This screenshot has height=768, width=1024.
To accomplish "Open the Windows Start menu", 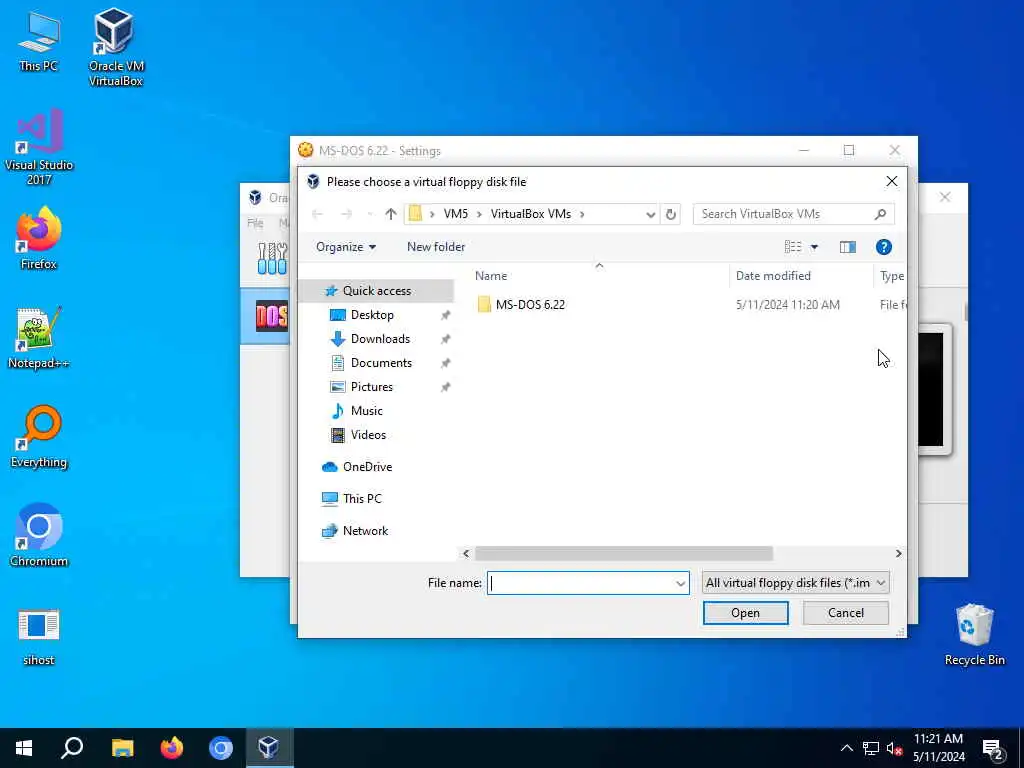I will click(24, 748).
